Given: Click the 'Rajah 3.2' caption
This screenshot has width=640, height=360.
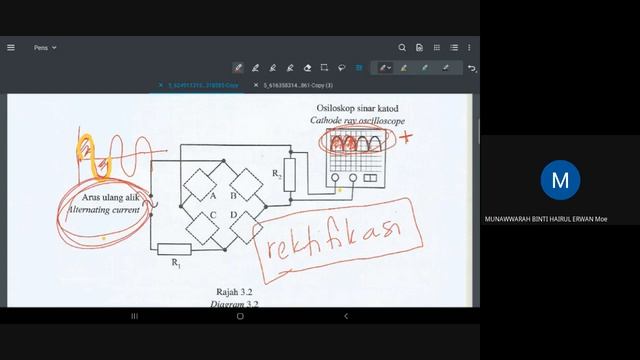Looking at the screenshot, I should (234, 292).
